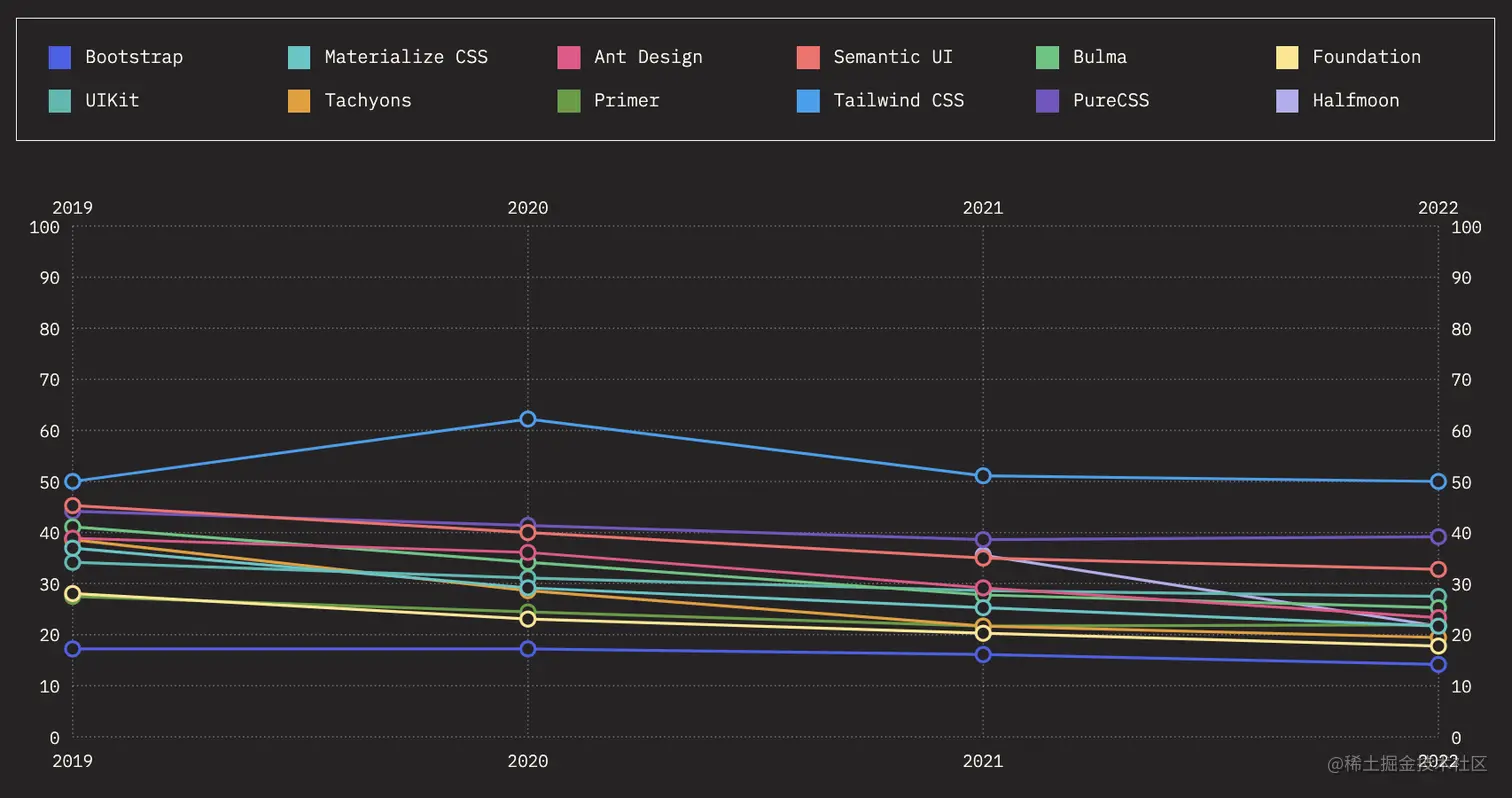Click the Bootstrap legend color swatch
Screen dimensions: 1512x798
coord(59,57)
